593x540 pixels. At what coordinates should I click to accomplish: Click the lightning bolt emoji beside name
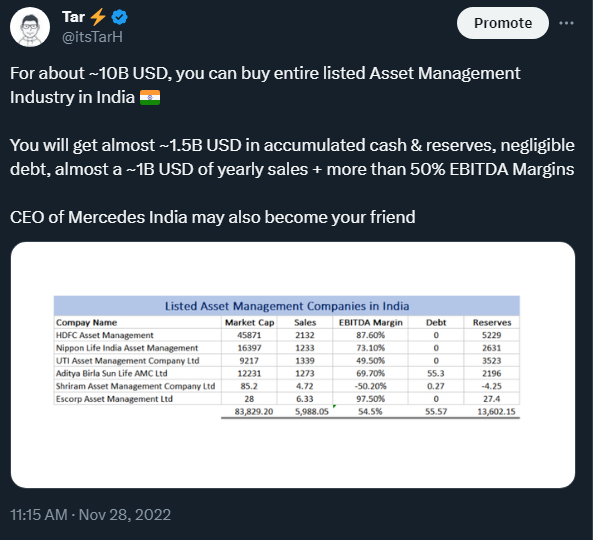(x=98, y=17)
